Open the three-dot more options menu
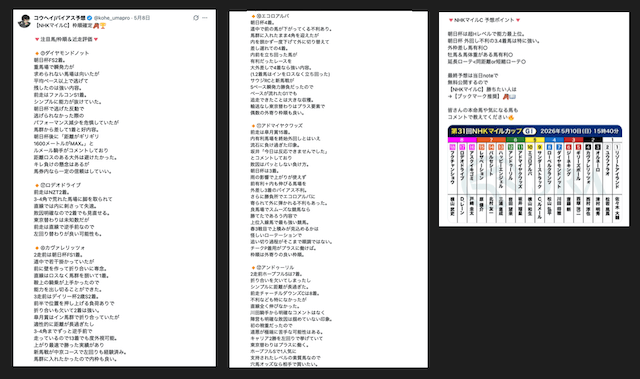 click(x=204, y=18)
